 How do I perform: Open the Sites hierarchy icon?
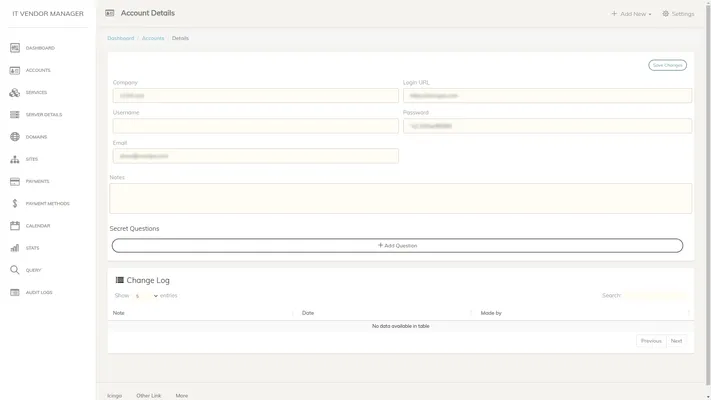15,159
